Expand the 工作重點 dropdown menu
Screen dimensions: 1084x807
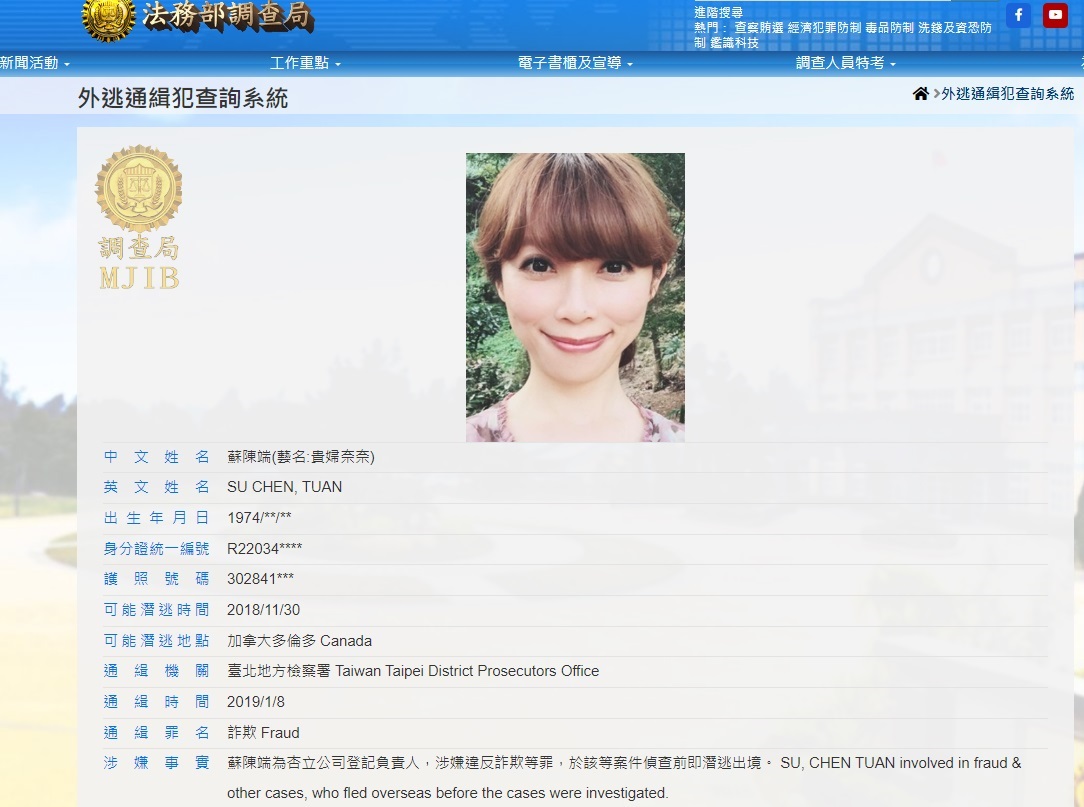(306, 63)
